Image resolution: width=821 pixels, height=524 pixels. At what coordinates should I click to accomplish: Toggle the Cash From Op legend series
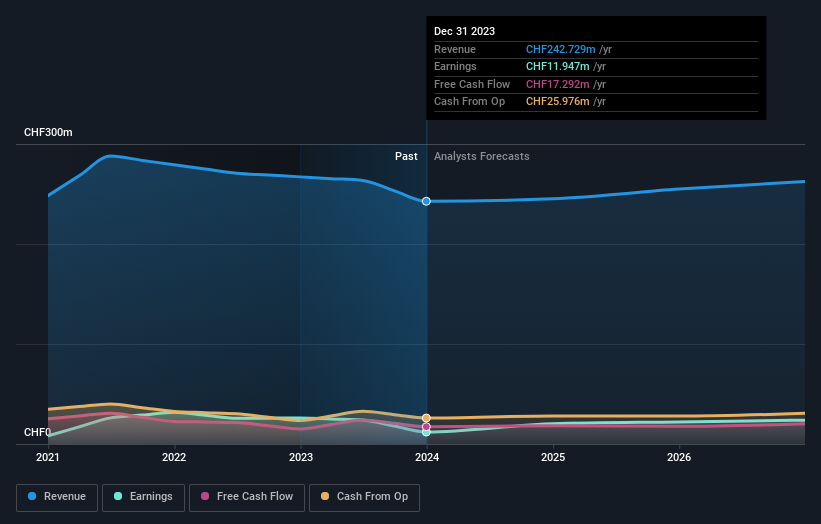click(364, 497)
